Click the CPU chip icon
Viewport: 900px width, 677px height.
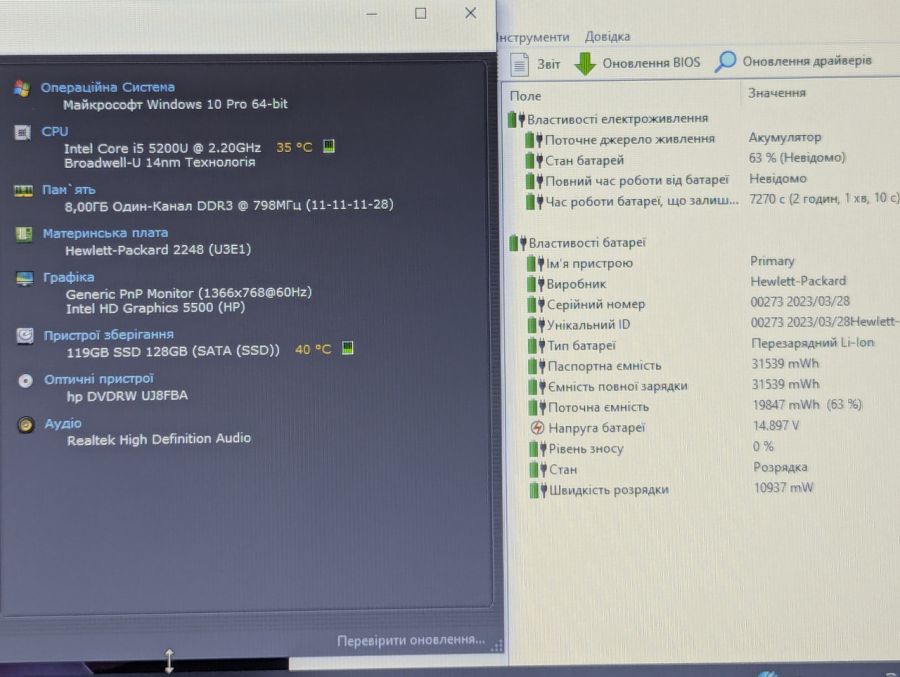(22, 133)
